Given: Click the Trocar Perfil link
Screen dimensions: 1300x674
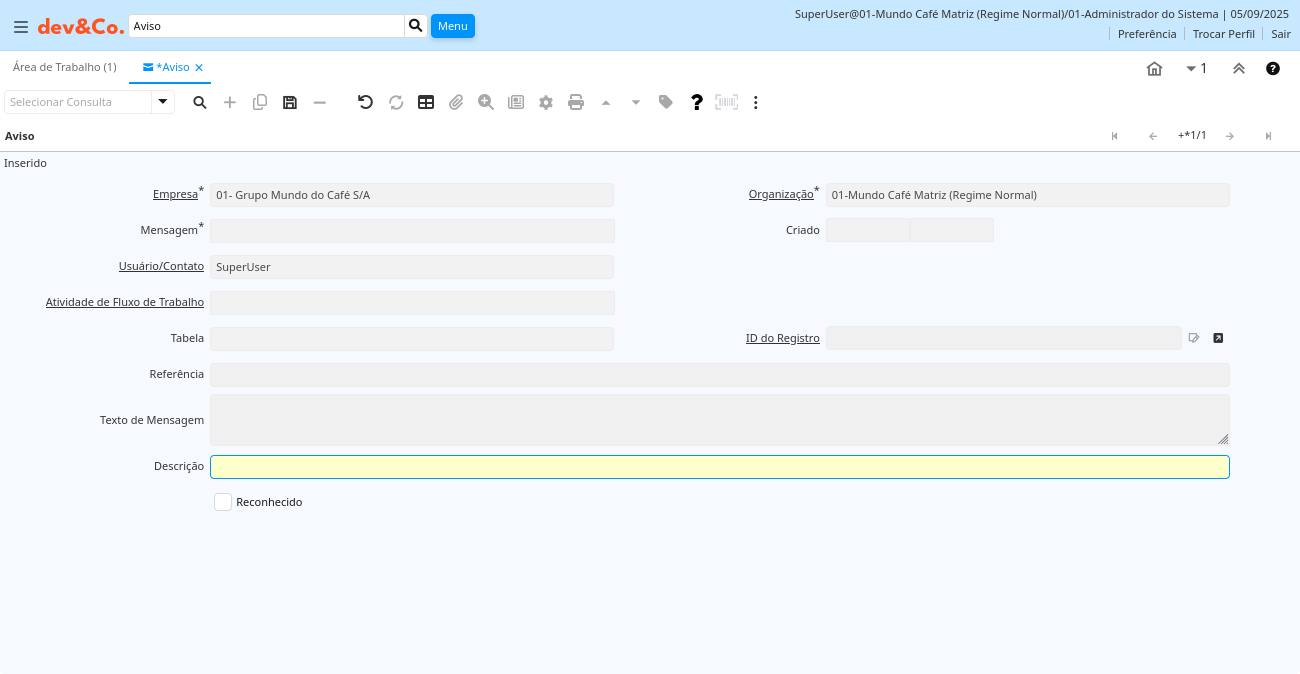Looking at the screenshot, I should (x=1223, y=34).
